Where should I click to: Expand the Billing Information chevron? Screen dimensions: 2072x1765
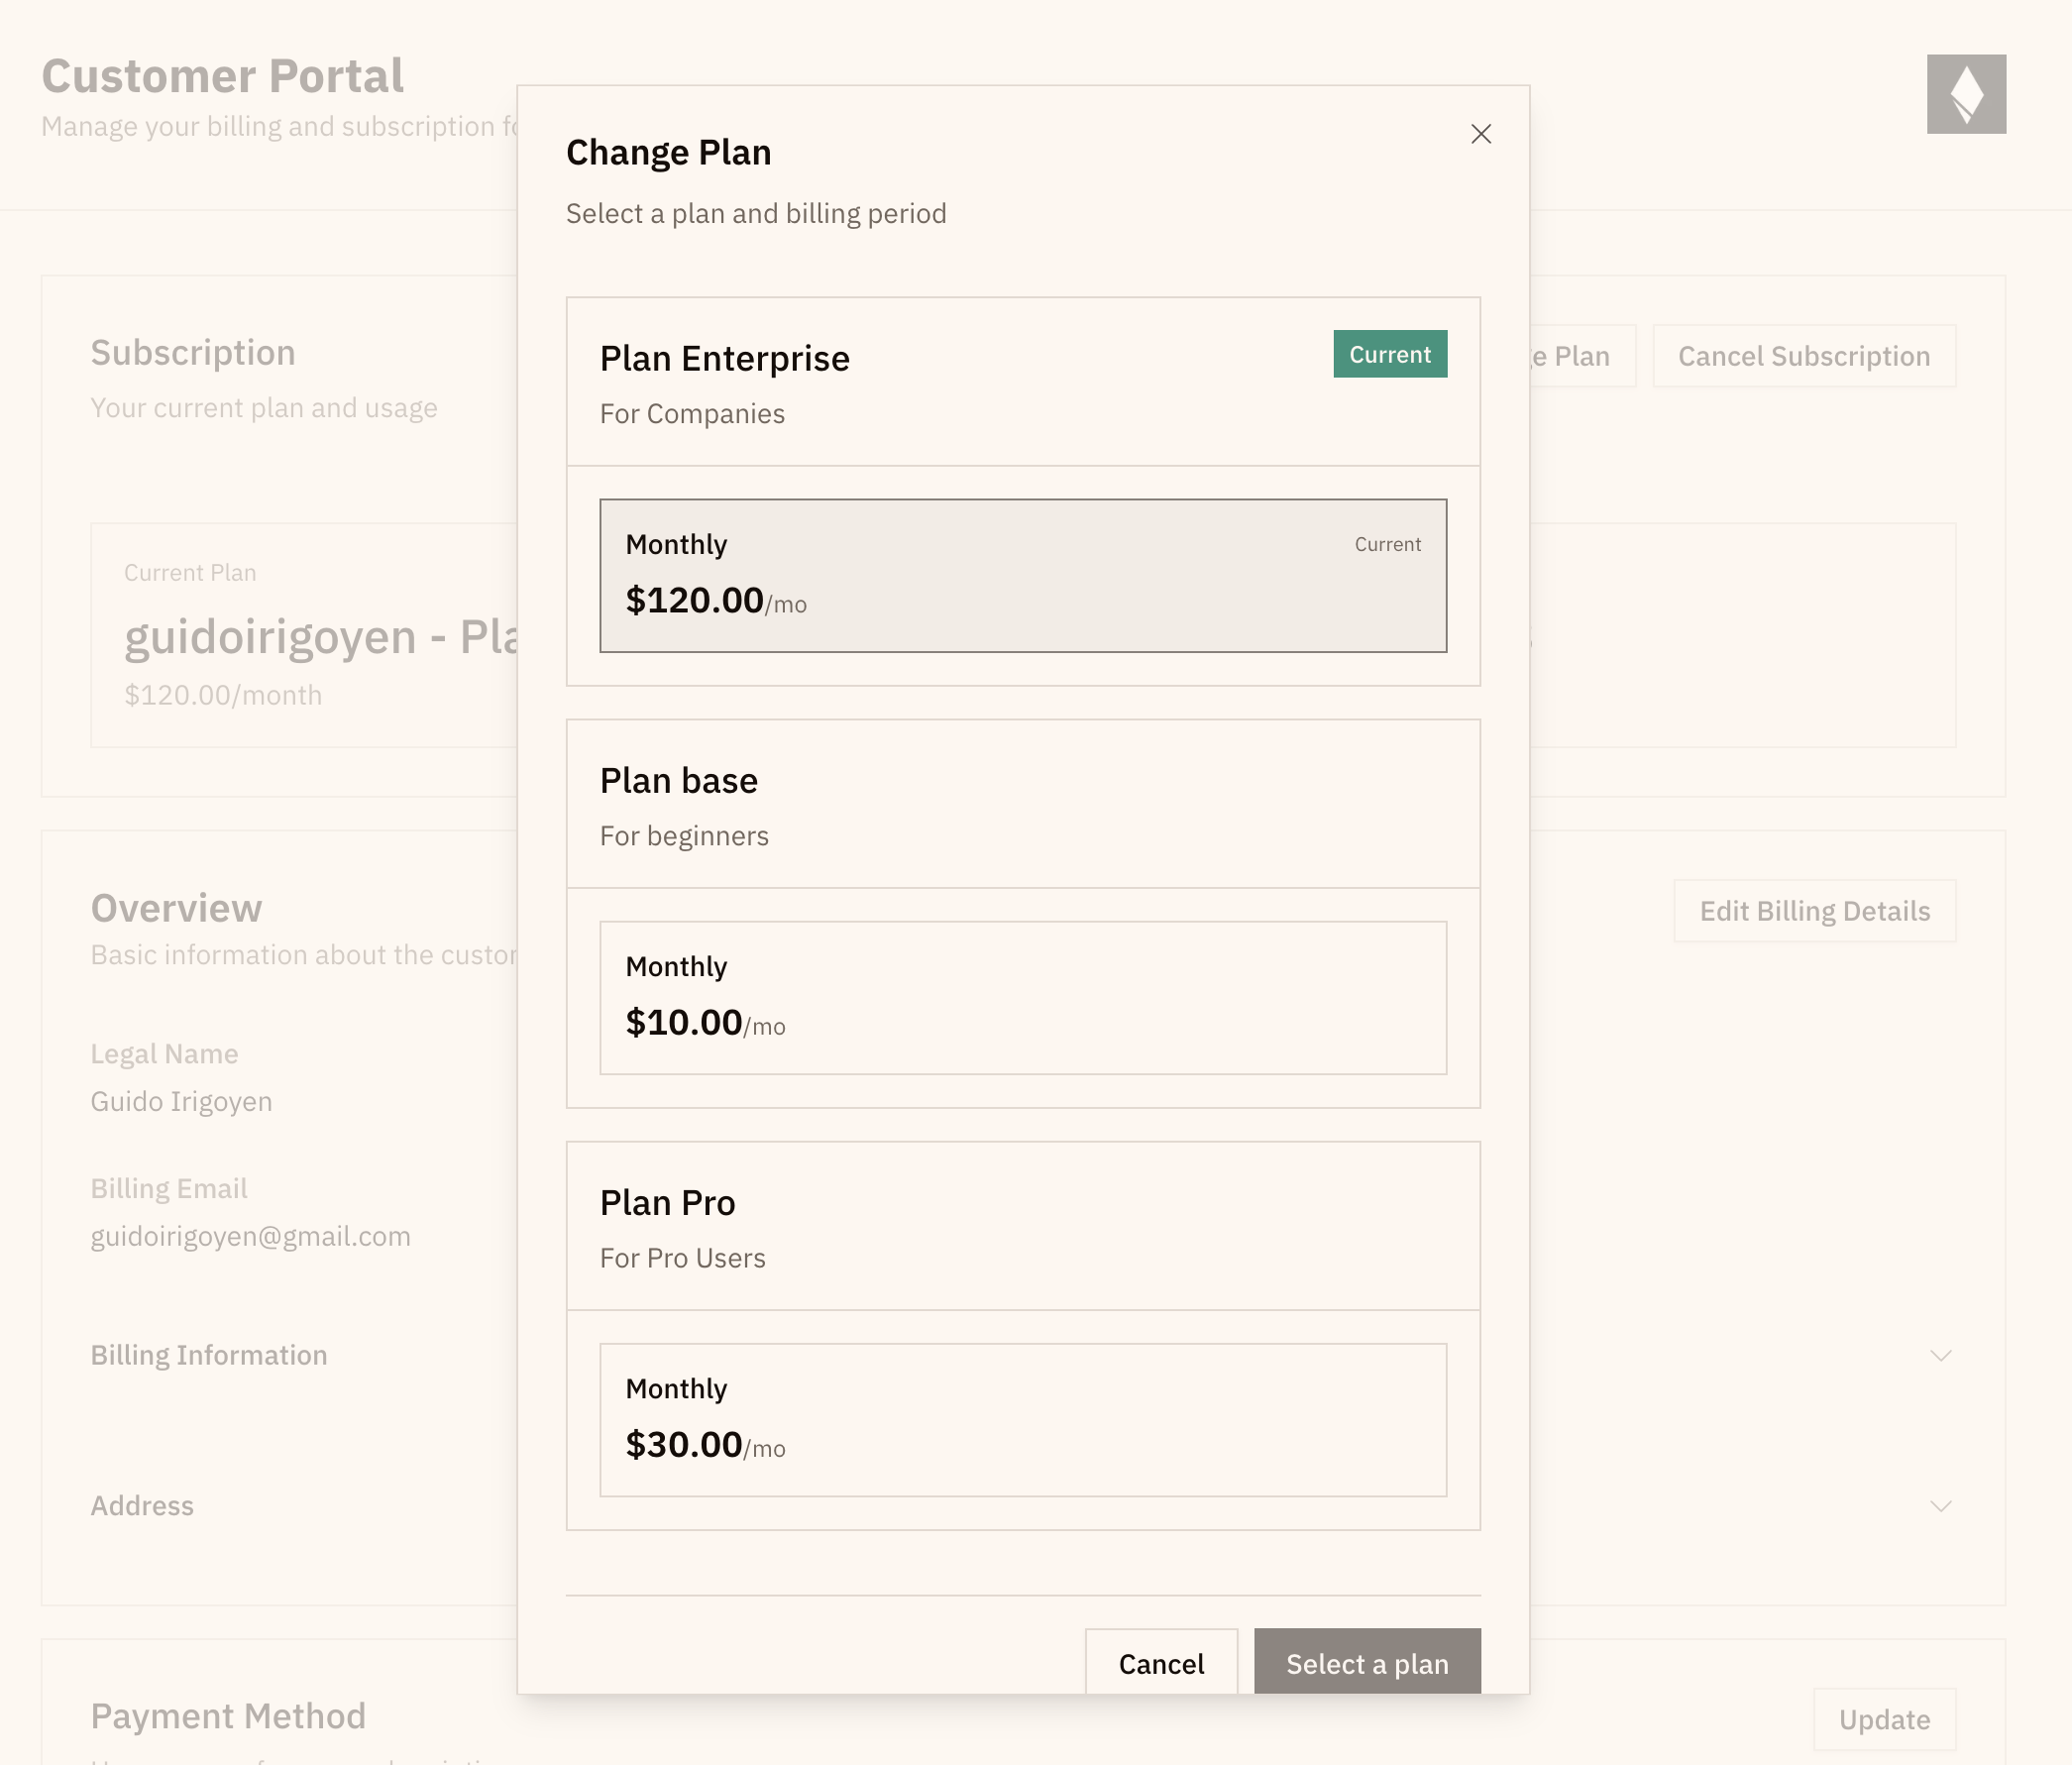[1940, 1355]
